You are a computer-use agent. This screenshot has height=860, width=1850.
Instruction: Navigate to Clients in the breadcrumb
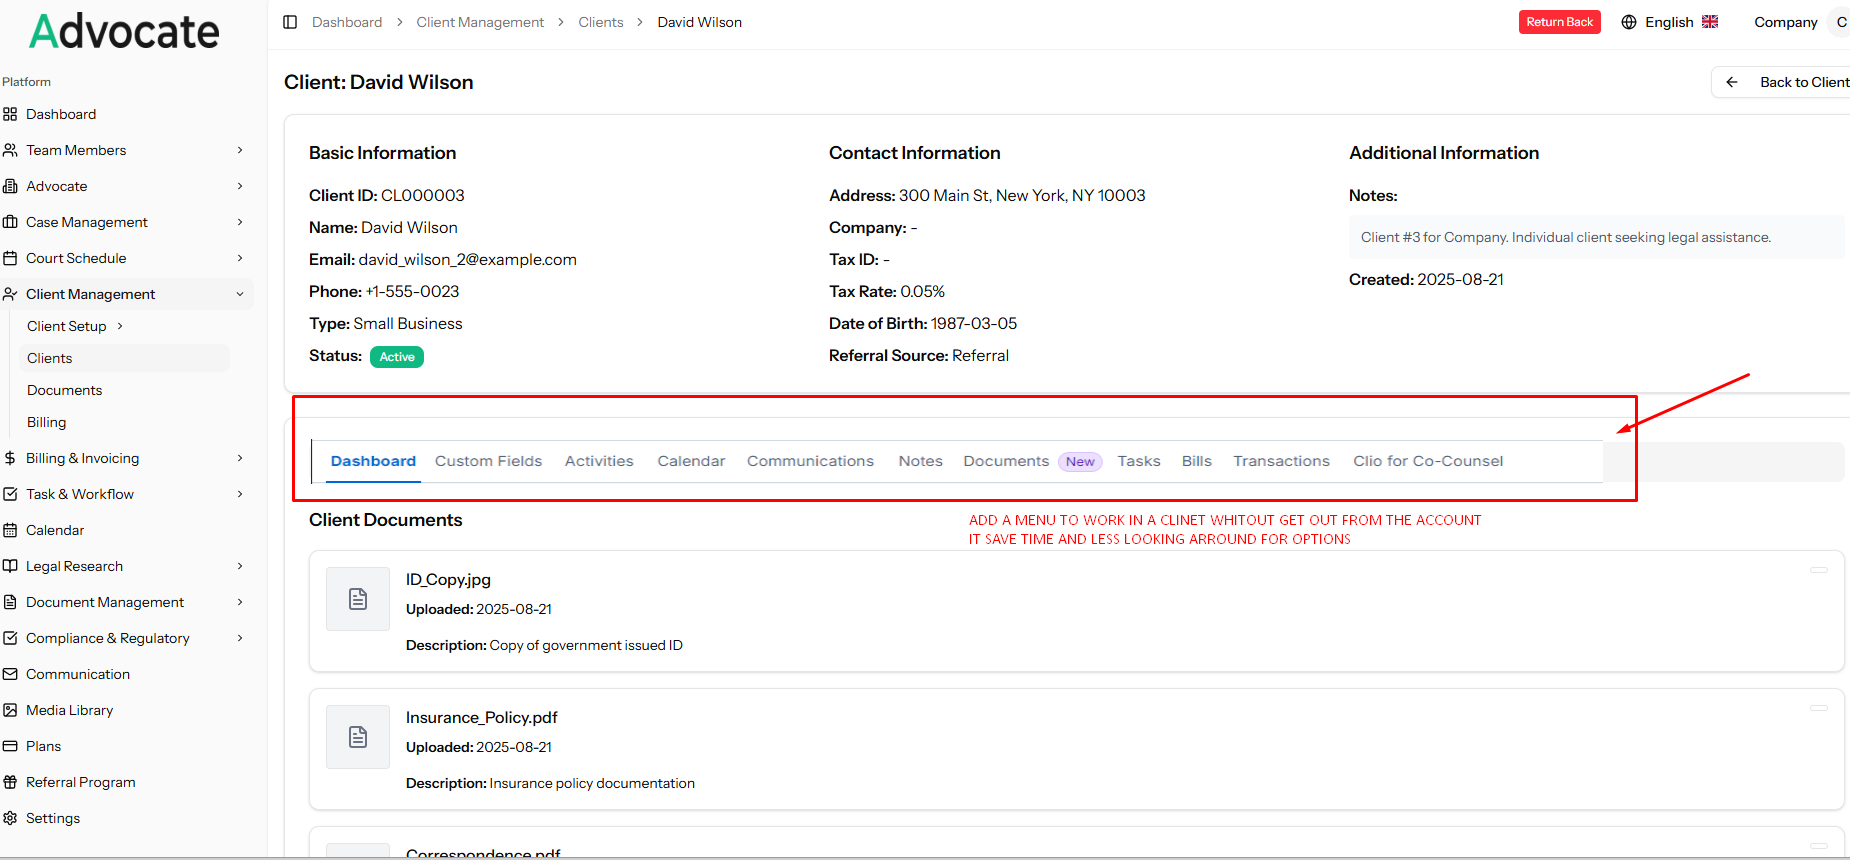click(600, 22)
